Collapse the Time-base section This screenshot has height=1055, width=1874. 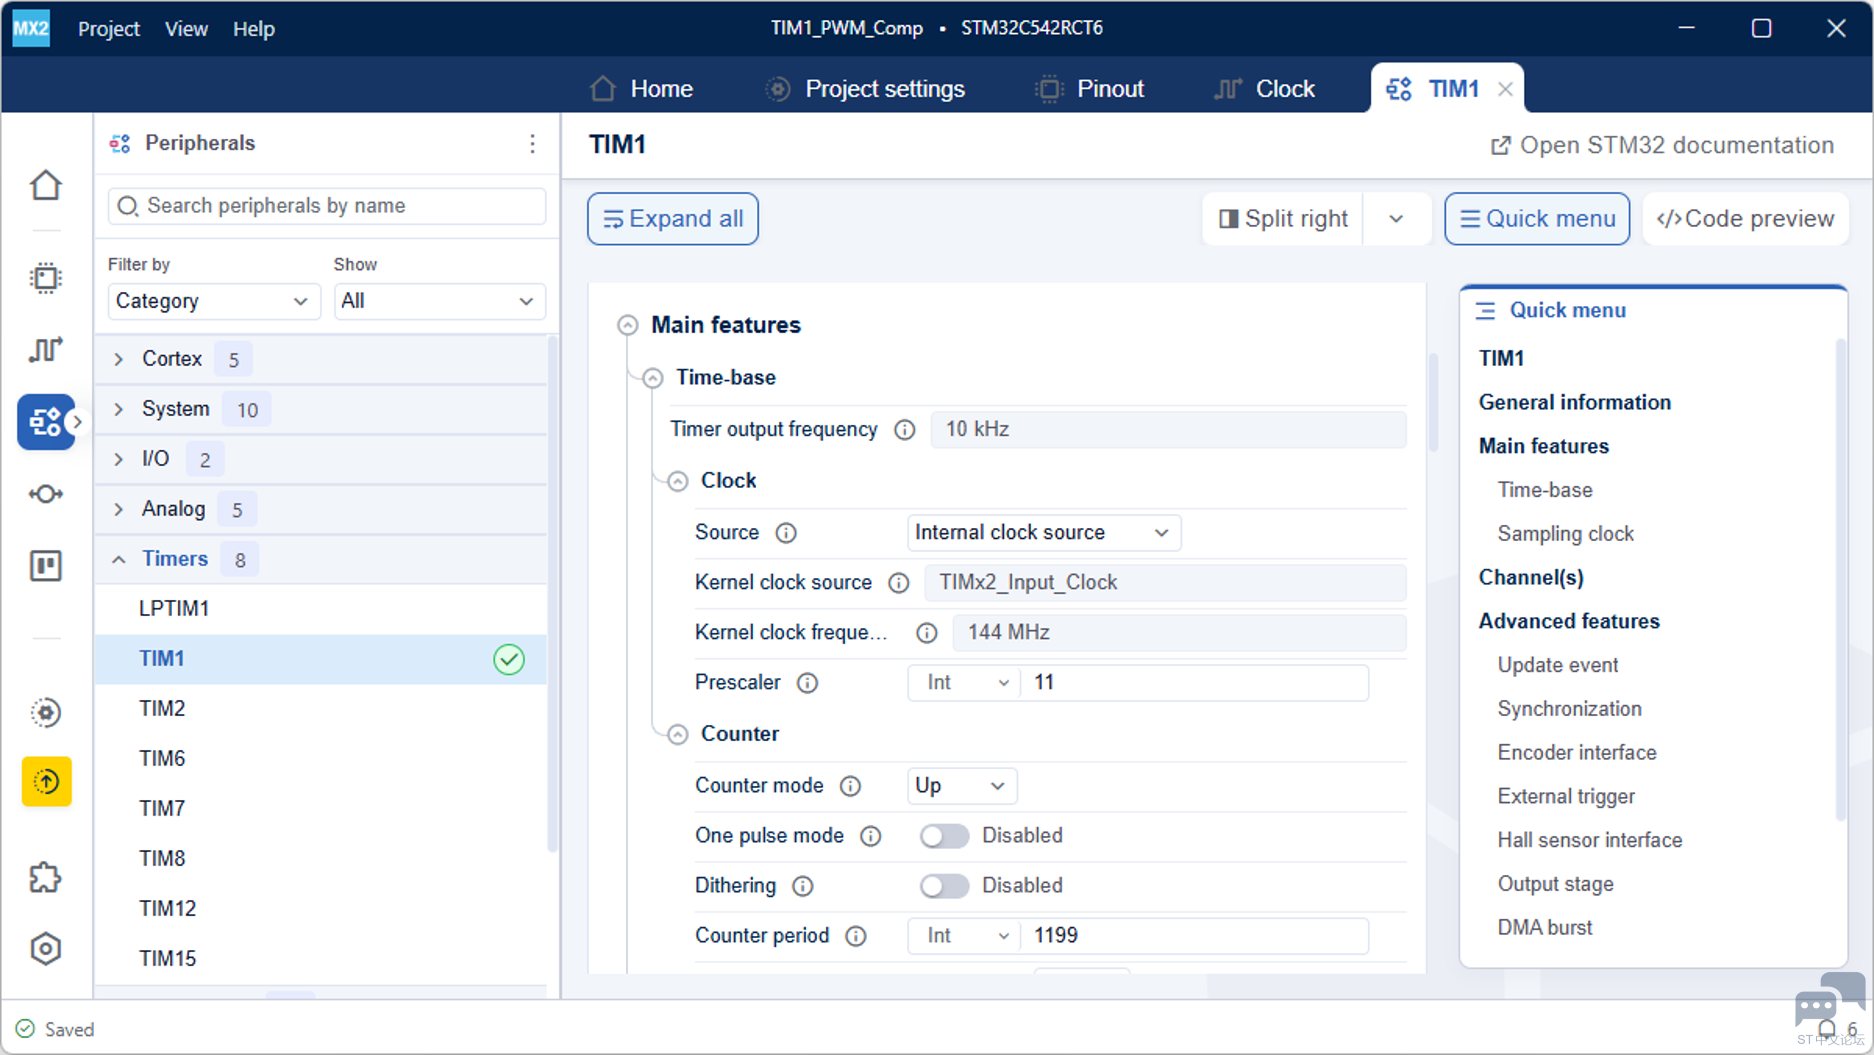click(653, 378)
